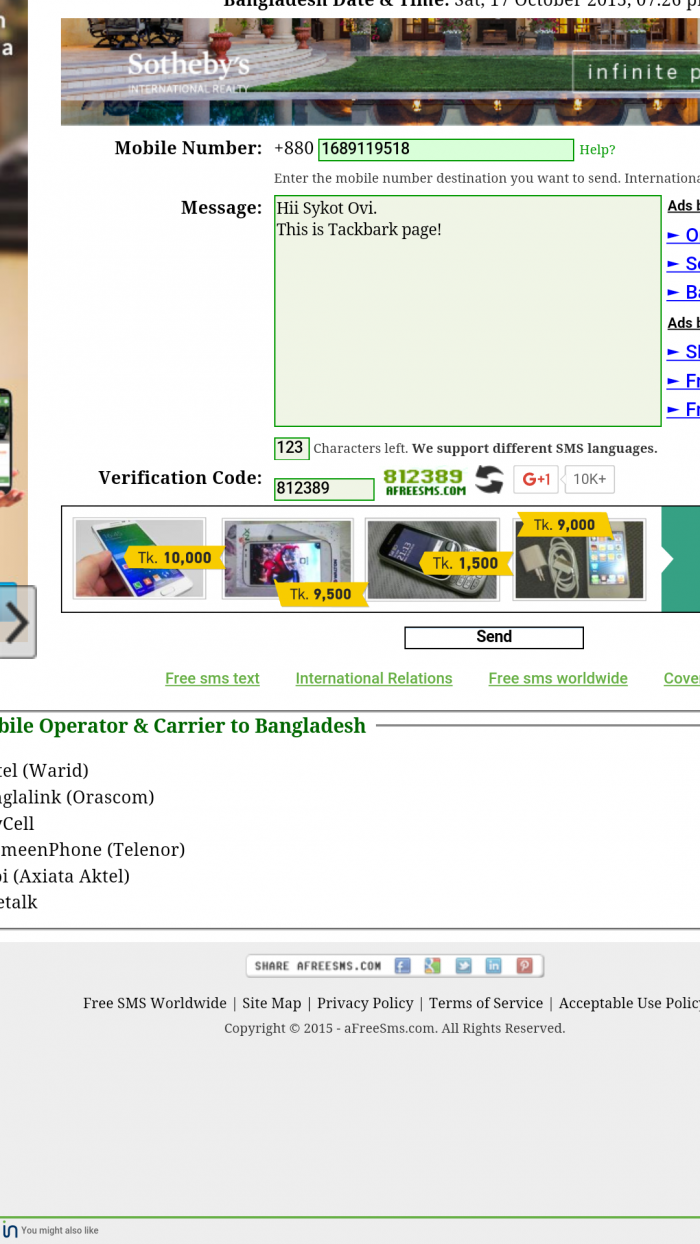Share the page on Twitter
700x1244 pixels.
(463, 966)
